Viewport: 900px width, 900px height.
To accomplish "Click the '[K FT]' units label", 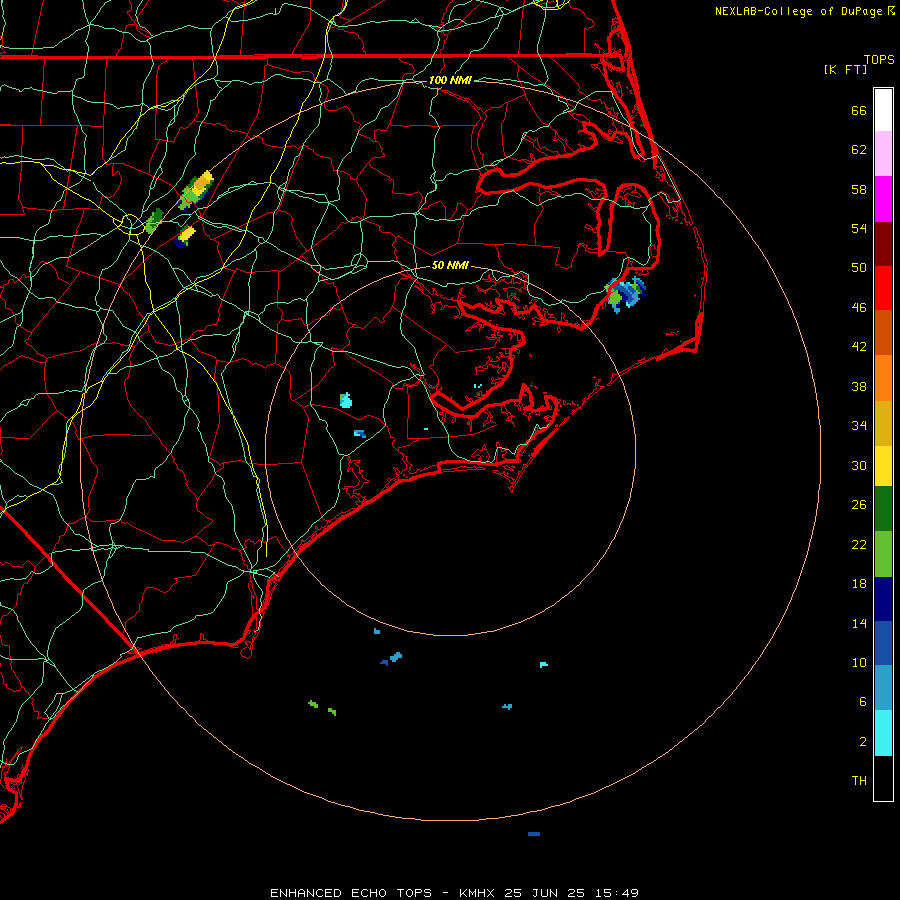I will 845,69.
